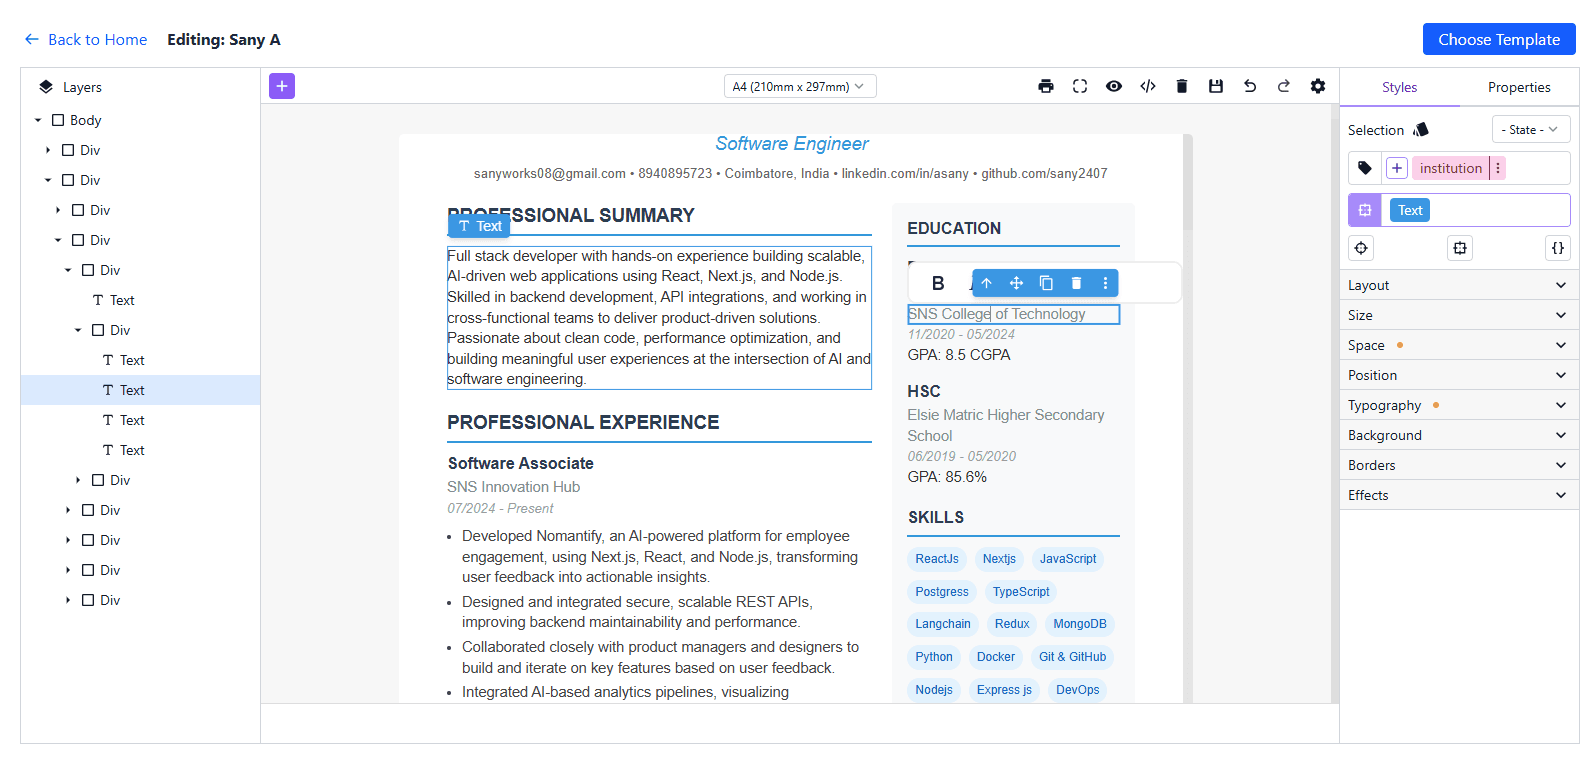This screenshot has height=761, width=1594.
Task: Print the resume with printer icon
Action: coord(1046,86)
